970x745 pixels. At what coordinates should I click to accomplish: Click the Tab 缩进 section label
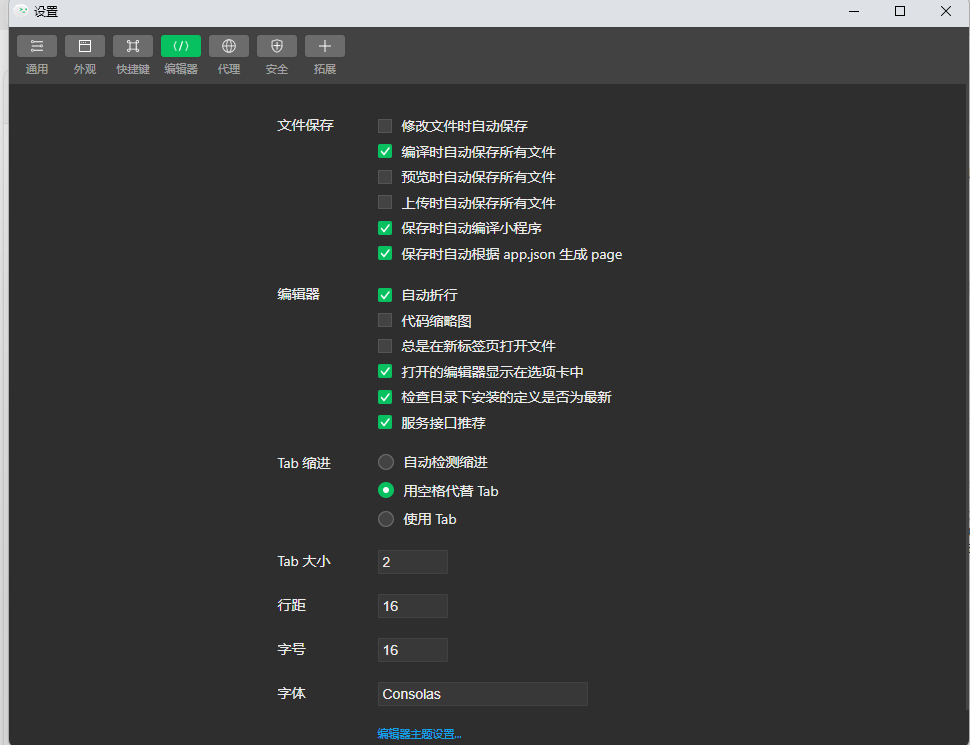[x=304, y=463]
